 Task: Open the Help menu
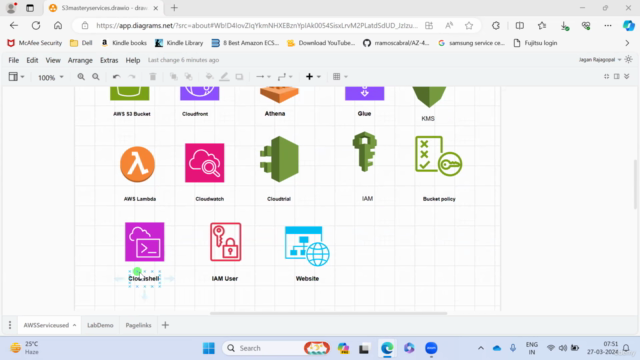pos(133,60)
